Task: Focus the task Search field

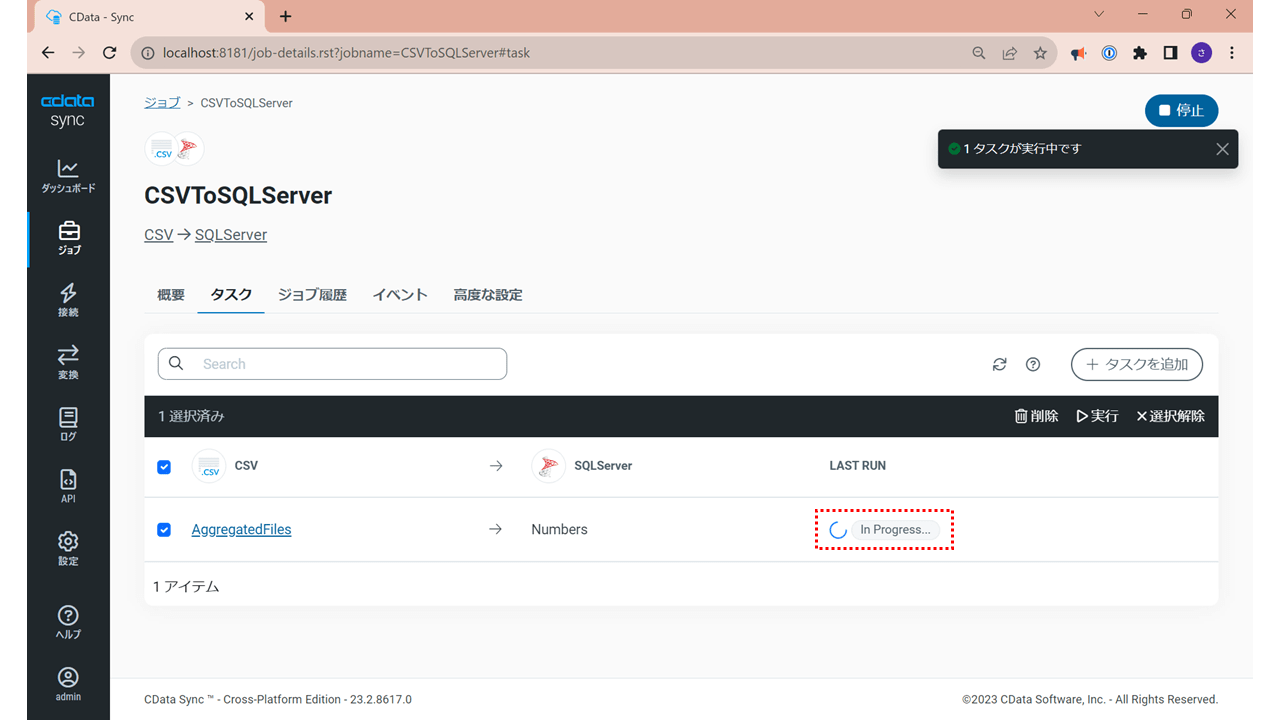Action: [x=332, y=364]
